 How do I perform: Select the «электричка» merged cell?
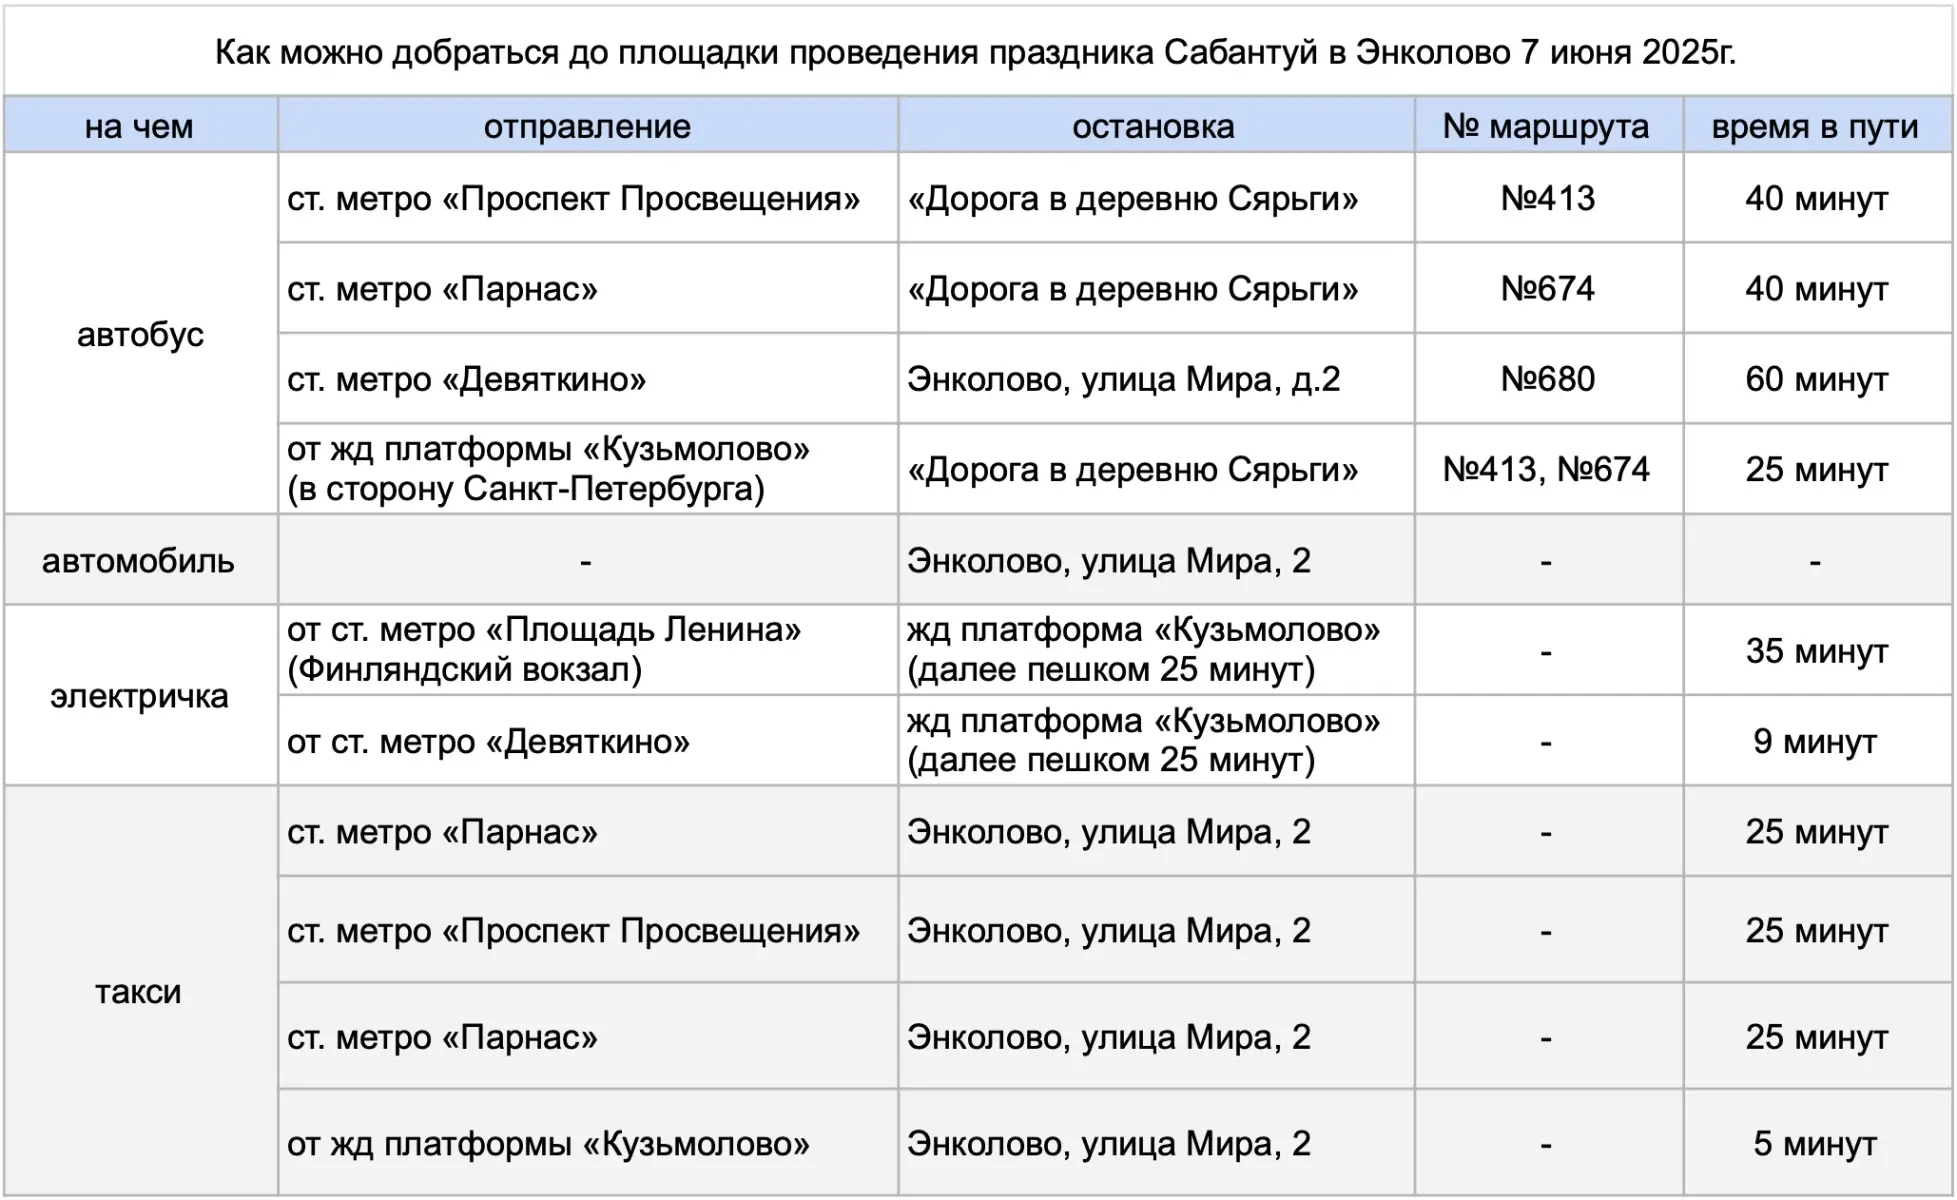140,696
